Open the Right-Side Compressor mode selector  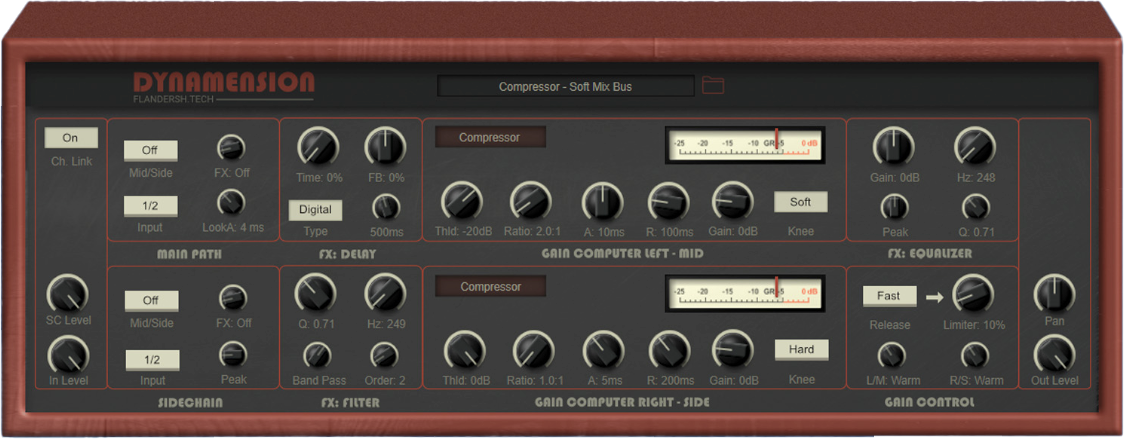pyautogui.click(x=490, y=286)
